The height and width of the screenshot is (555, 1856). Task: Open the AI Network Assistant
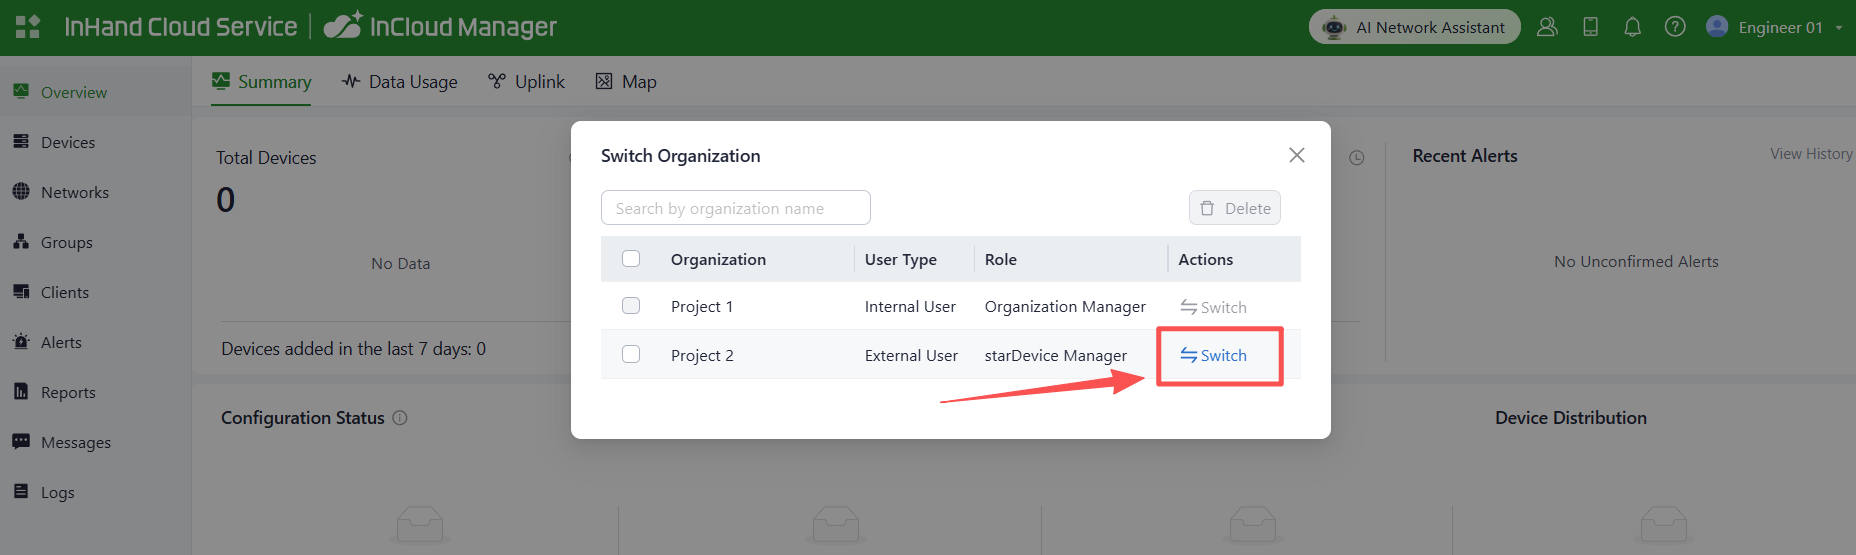(1414, 27)
